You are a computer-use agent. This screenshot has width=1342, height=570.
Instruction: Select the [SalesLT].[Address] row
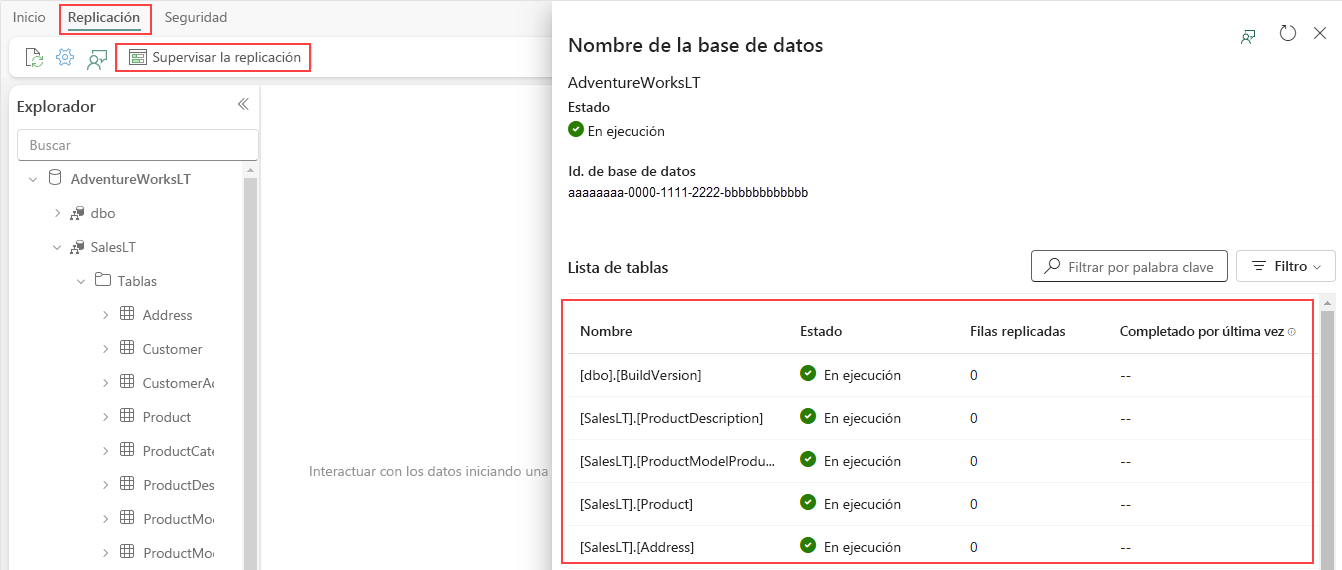coord(939,545)
